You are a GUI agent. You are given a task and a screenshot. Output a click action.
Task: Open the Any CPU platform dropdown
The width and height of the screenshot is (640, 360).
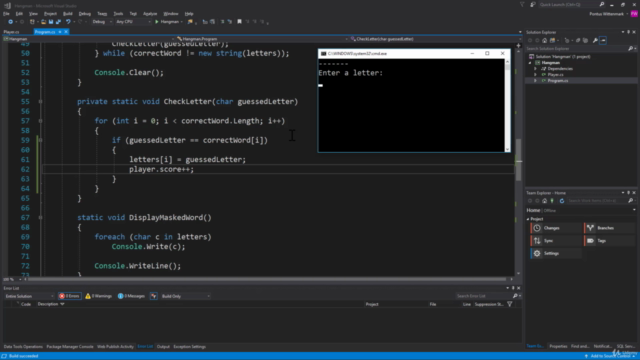tap(133, 22)
